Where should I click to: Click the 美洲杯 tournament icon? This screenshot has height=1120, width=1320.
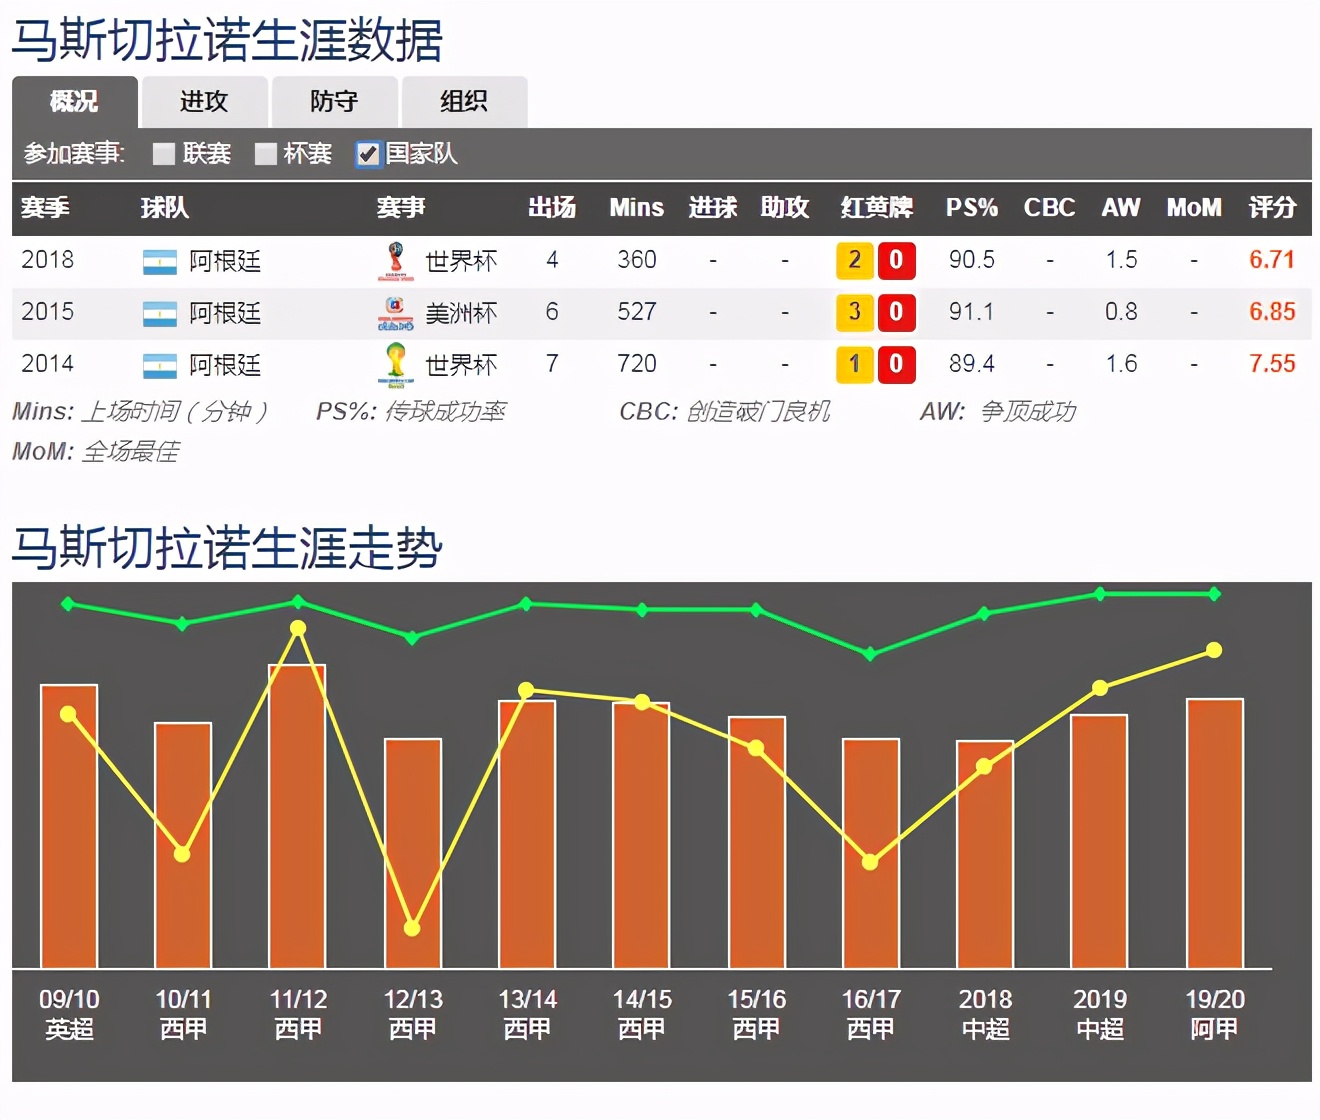point(395,312)
